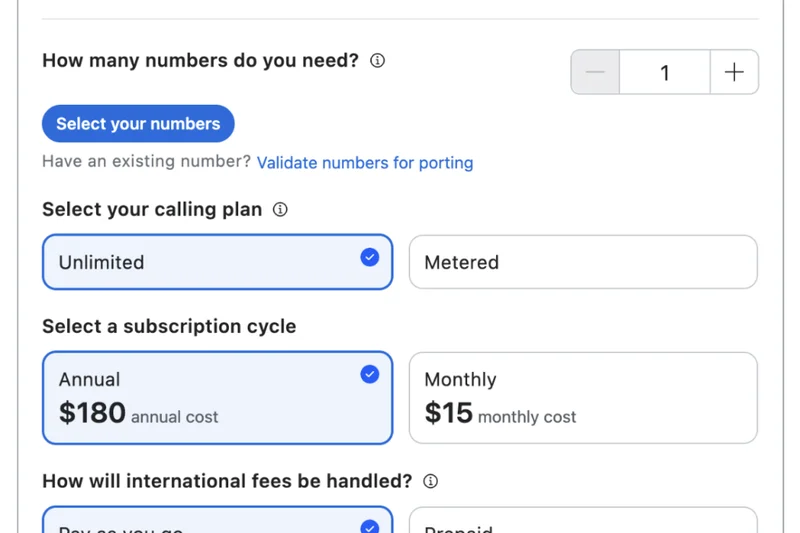Click the checkmark on the Pay as you go card
This screenshot has width=800, height=533.
tap(370, 526)
